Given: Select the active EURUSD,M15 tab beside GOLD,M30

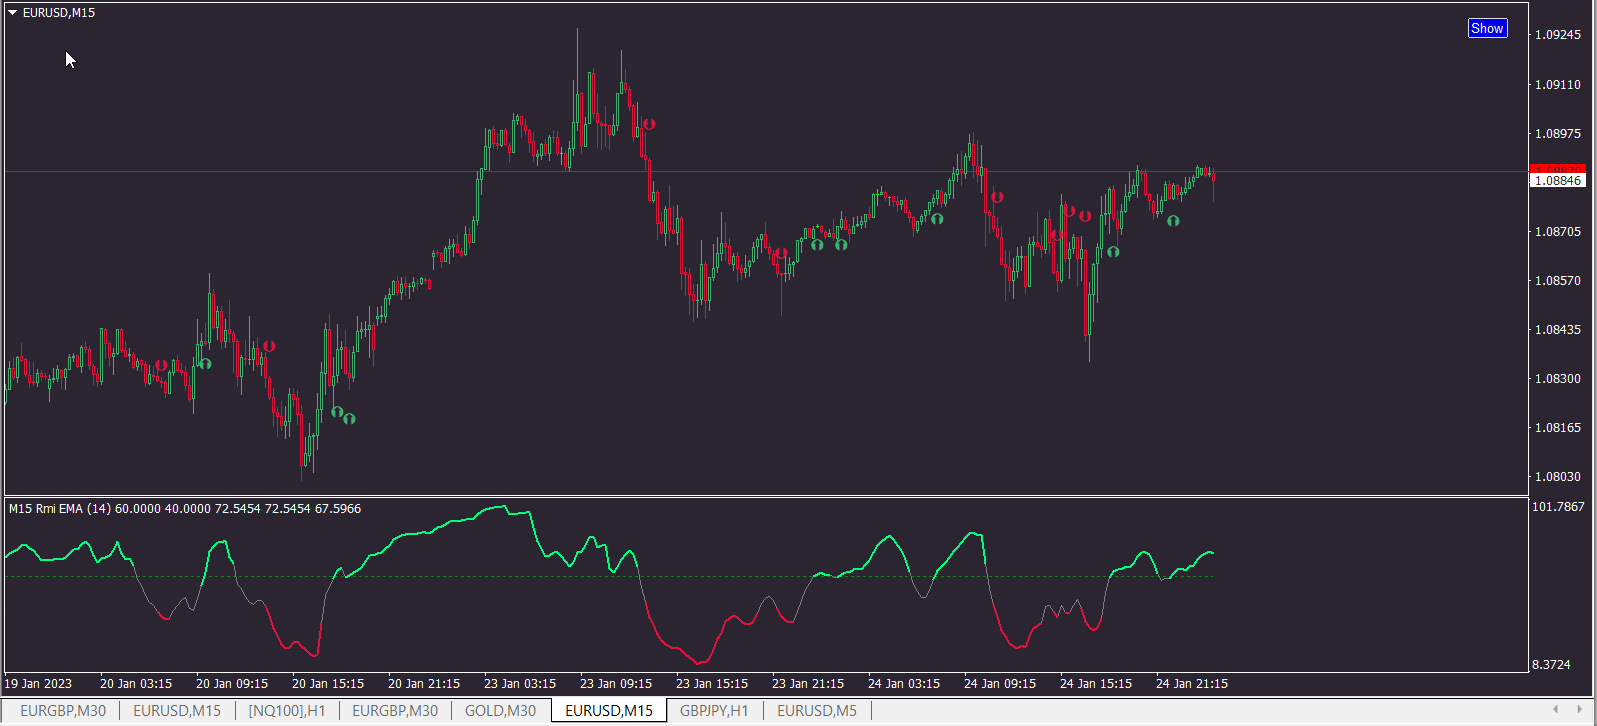Looking at the screenshot, I should click(x=609, y=711).
